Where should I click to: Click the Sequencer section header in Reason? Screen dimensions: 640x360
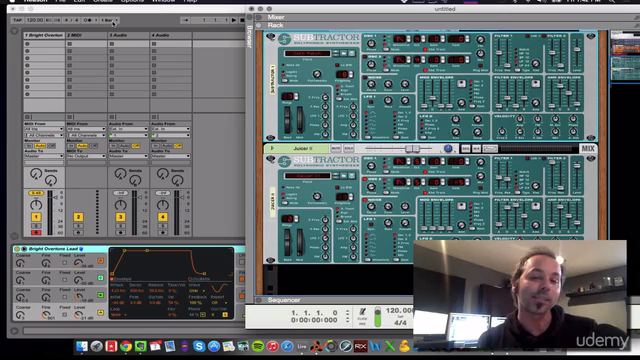point(284,300)
